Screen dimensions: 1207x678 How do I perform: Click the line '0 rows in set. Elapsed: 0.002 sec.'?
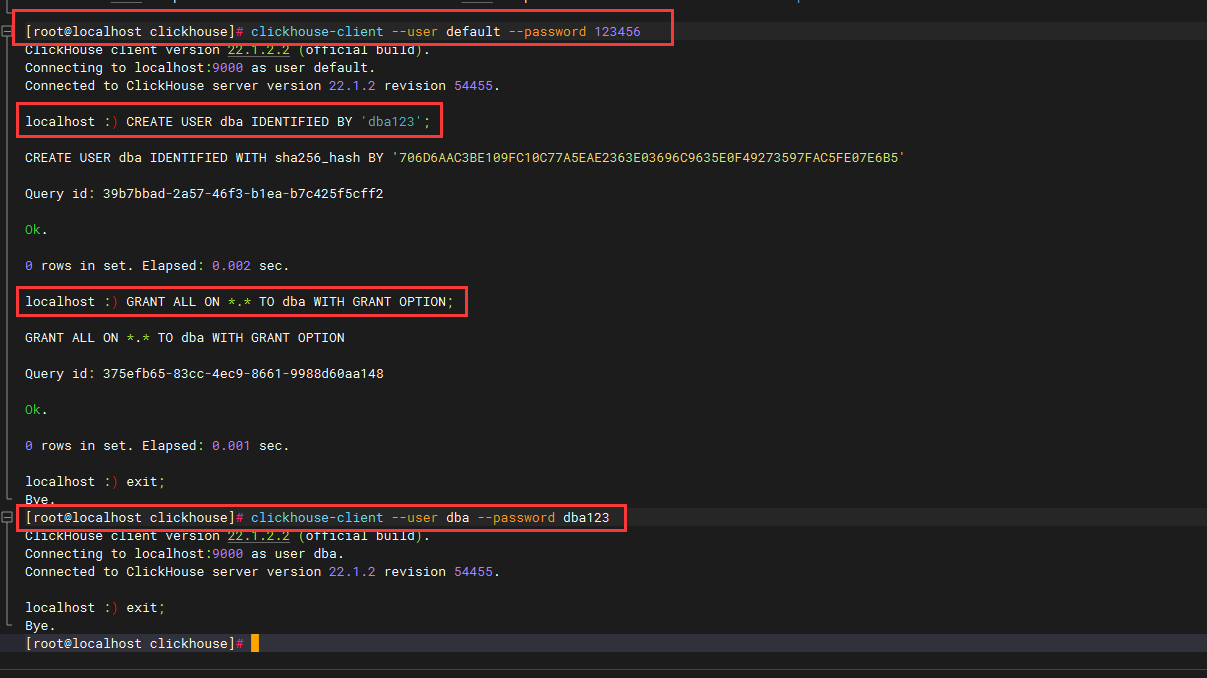[157, 266]
